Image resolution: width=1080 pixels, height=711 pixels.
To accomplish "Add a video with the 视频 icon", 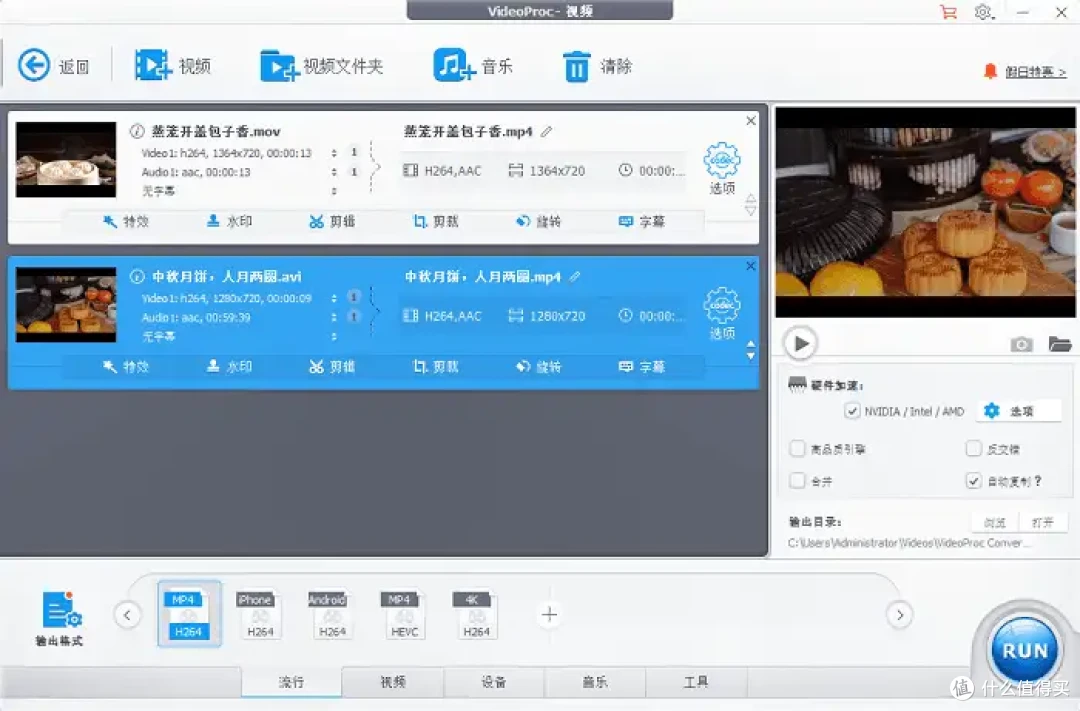I will tap(152, 65).
